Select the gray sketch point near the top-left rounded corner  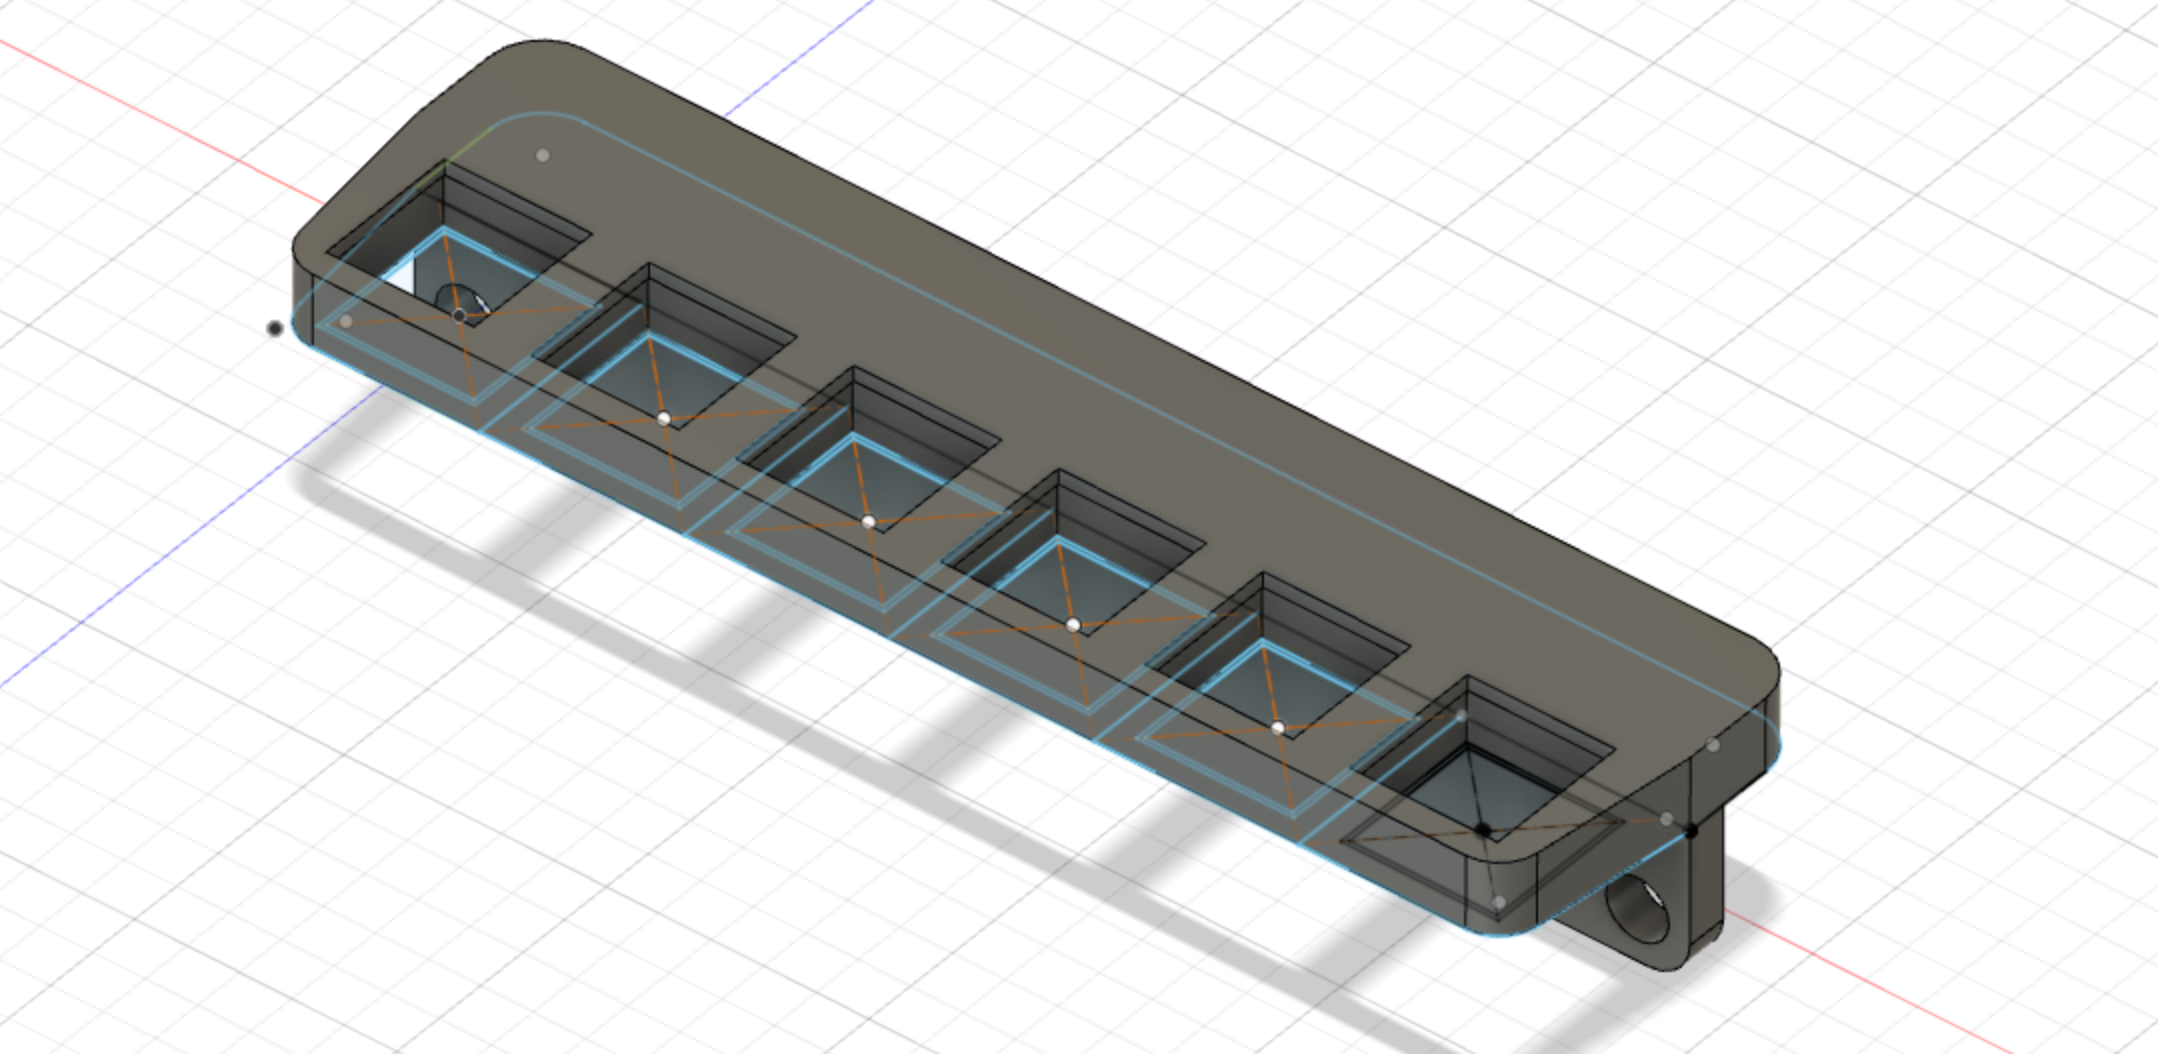pyautogui.click(x=543, y=155)
